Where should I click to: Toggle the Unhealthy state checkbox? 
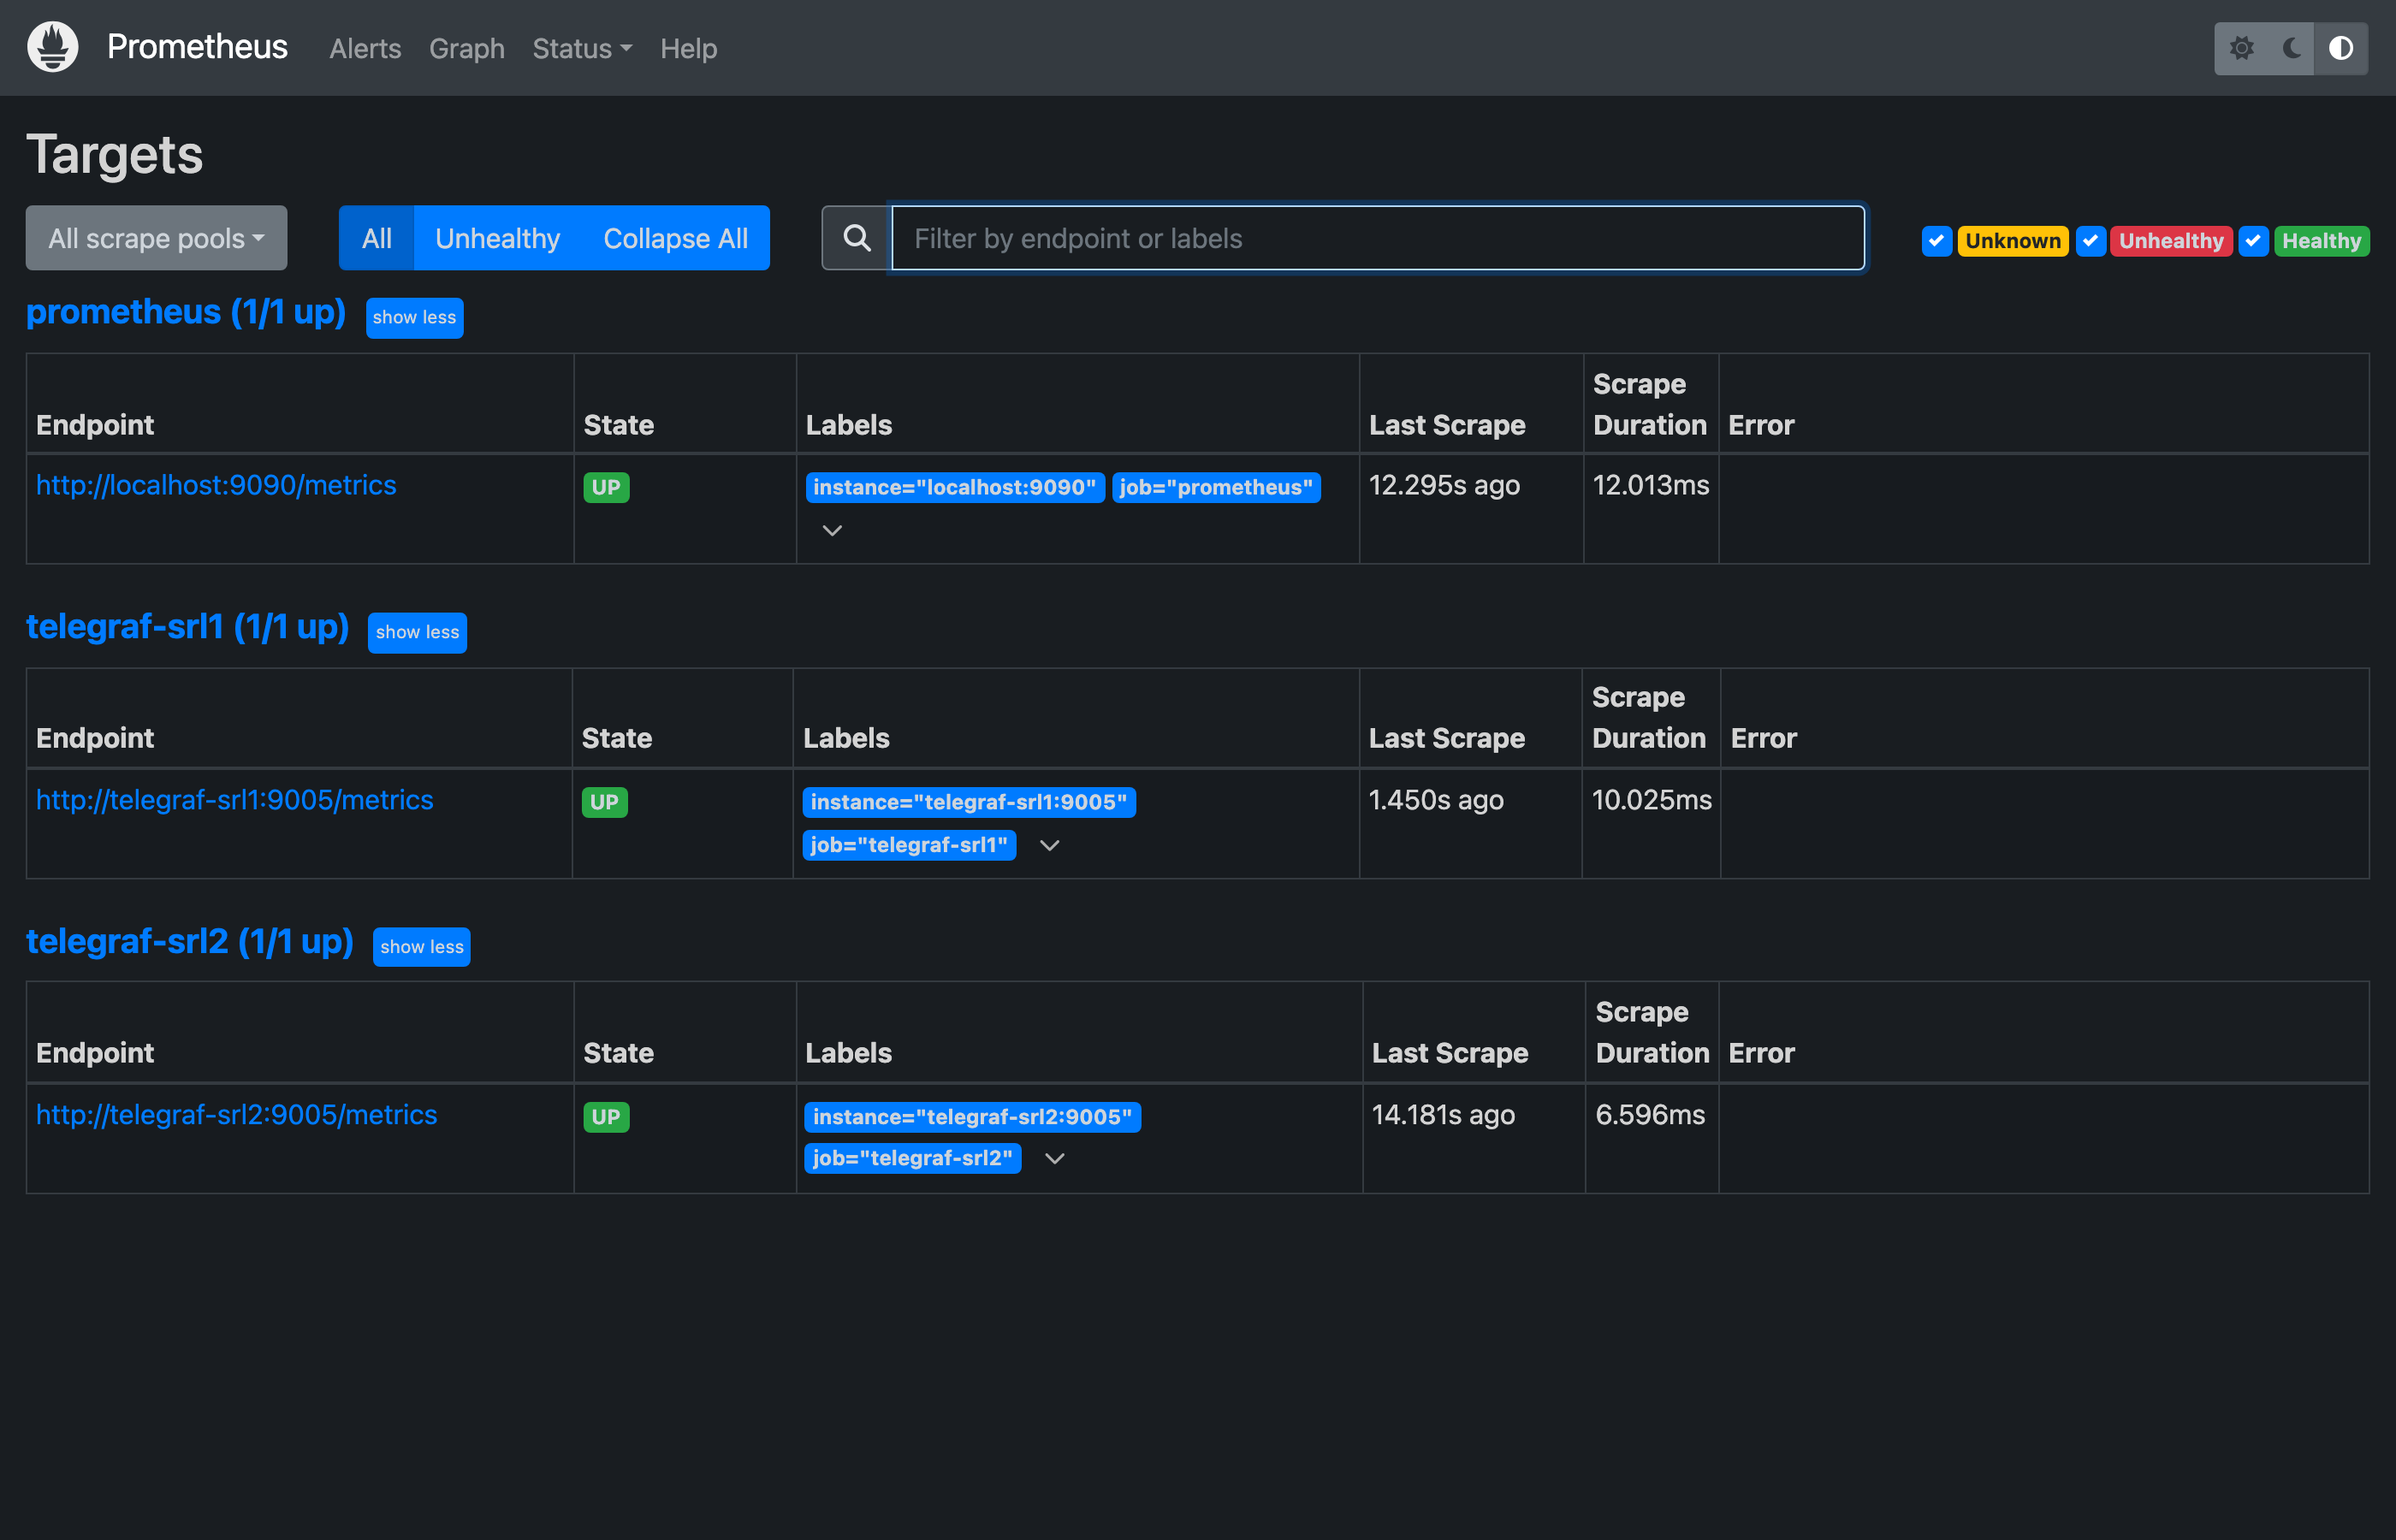(2090, 241)
